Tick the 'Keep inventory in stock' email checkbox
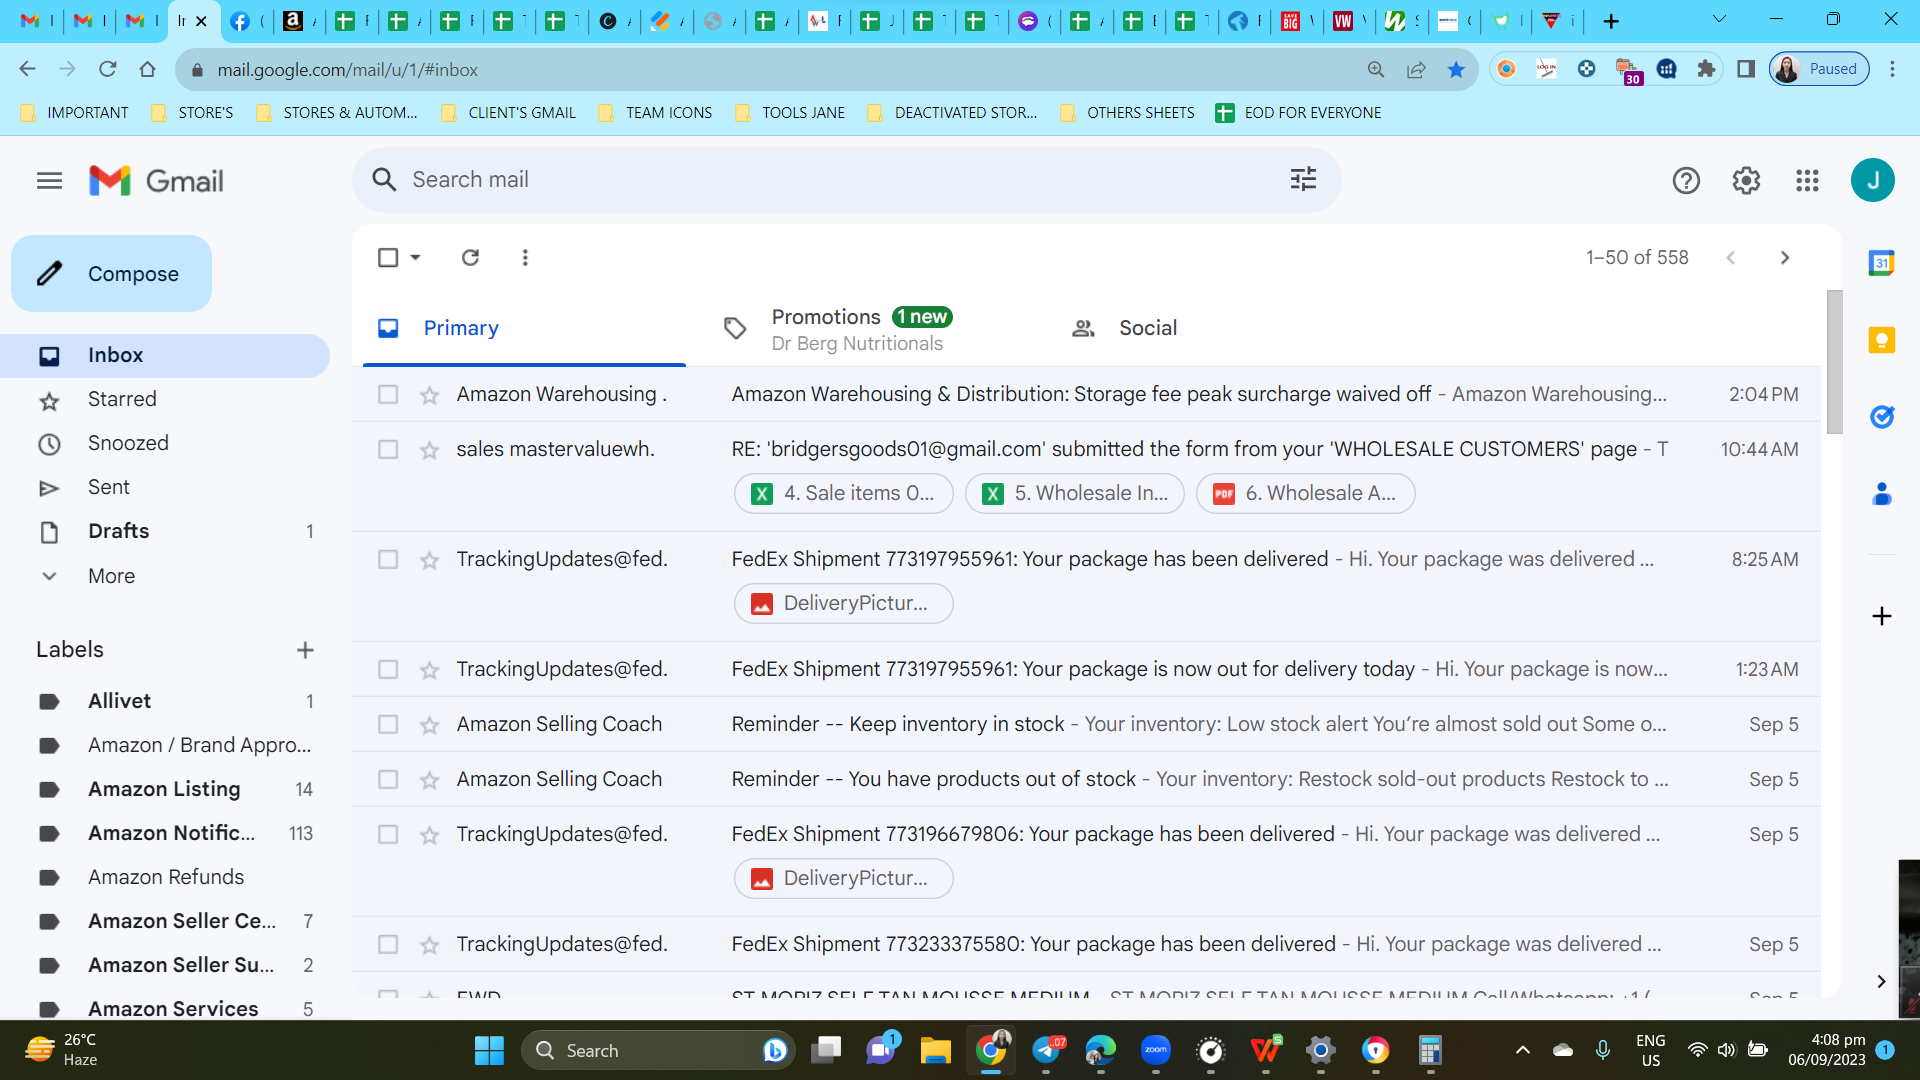This screenshot has height=1080, width=1920. tap(388, 725)
